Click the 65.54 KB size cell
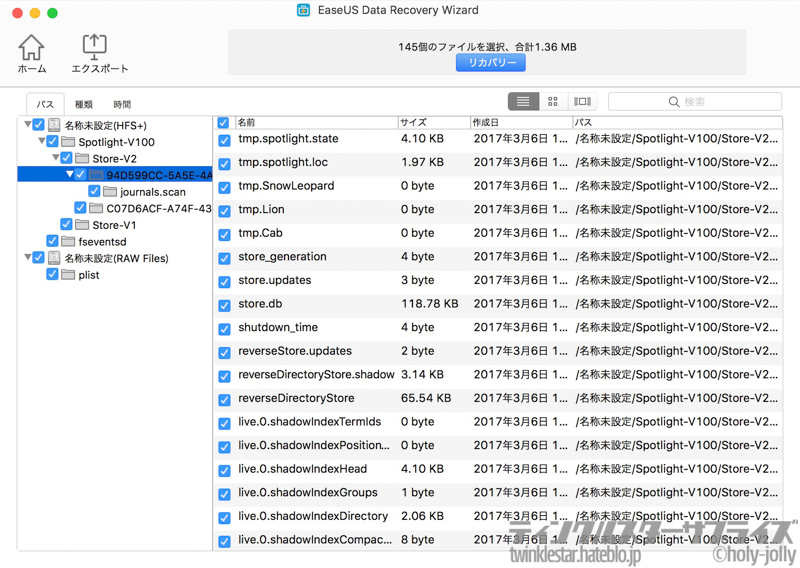 point(426,398)
